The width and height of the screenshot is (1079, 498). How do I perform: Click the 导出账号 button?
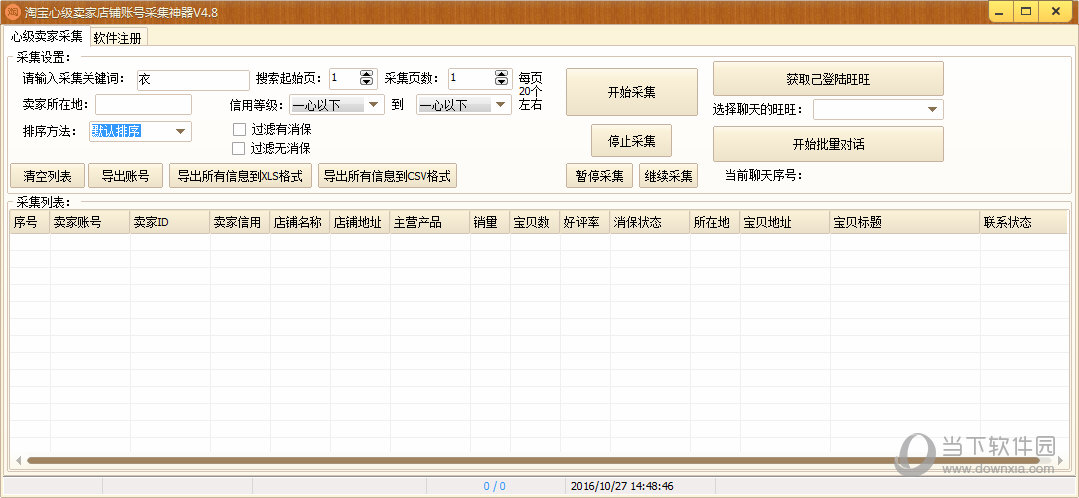tap(125, 175)
